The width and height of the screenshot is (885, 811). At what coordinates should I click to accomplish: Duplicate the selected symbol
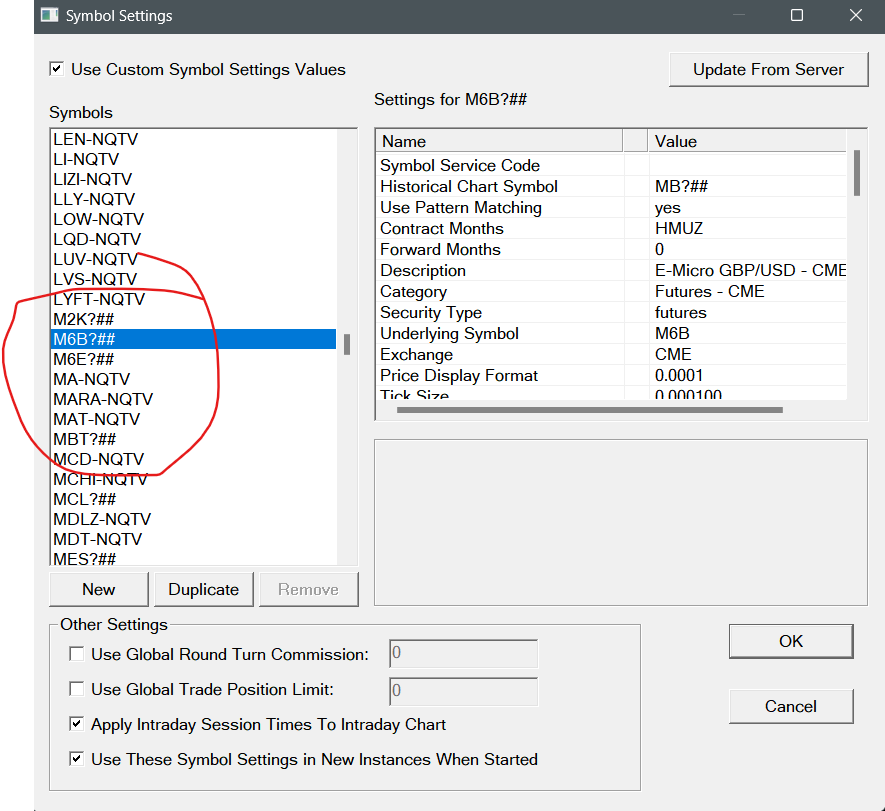pyautogui.click(x=204, y=589)
